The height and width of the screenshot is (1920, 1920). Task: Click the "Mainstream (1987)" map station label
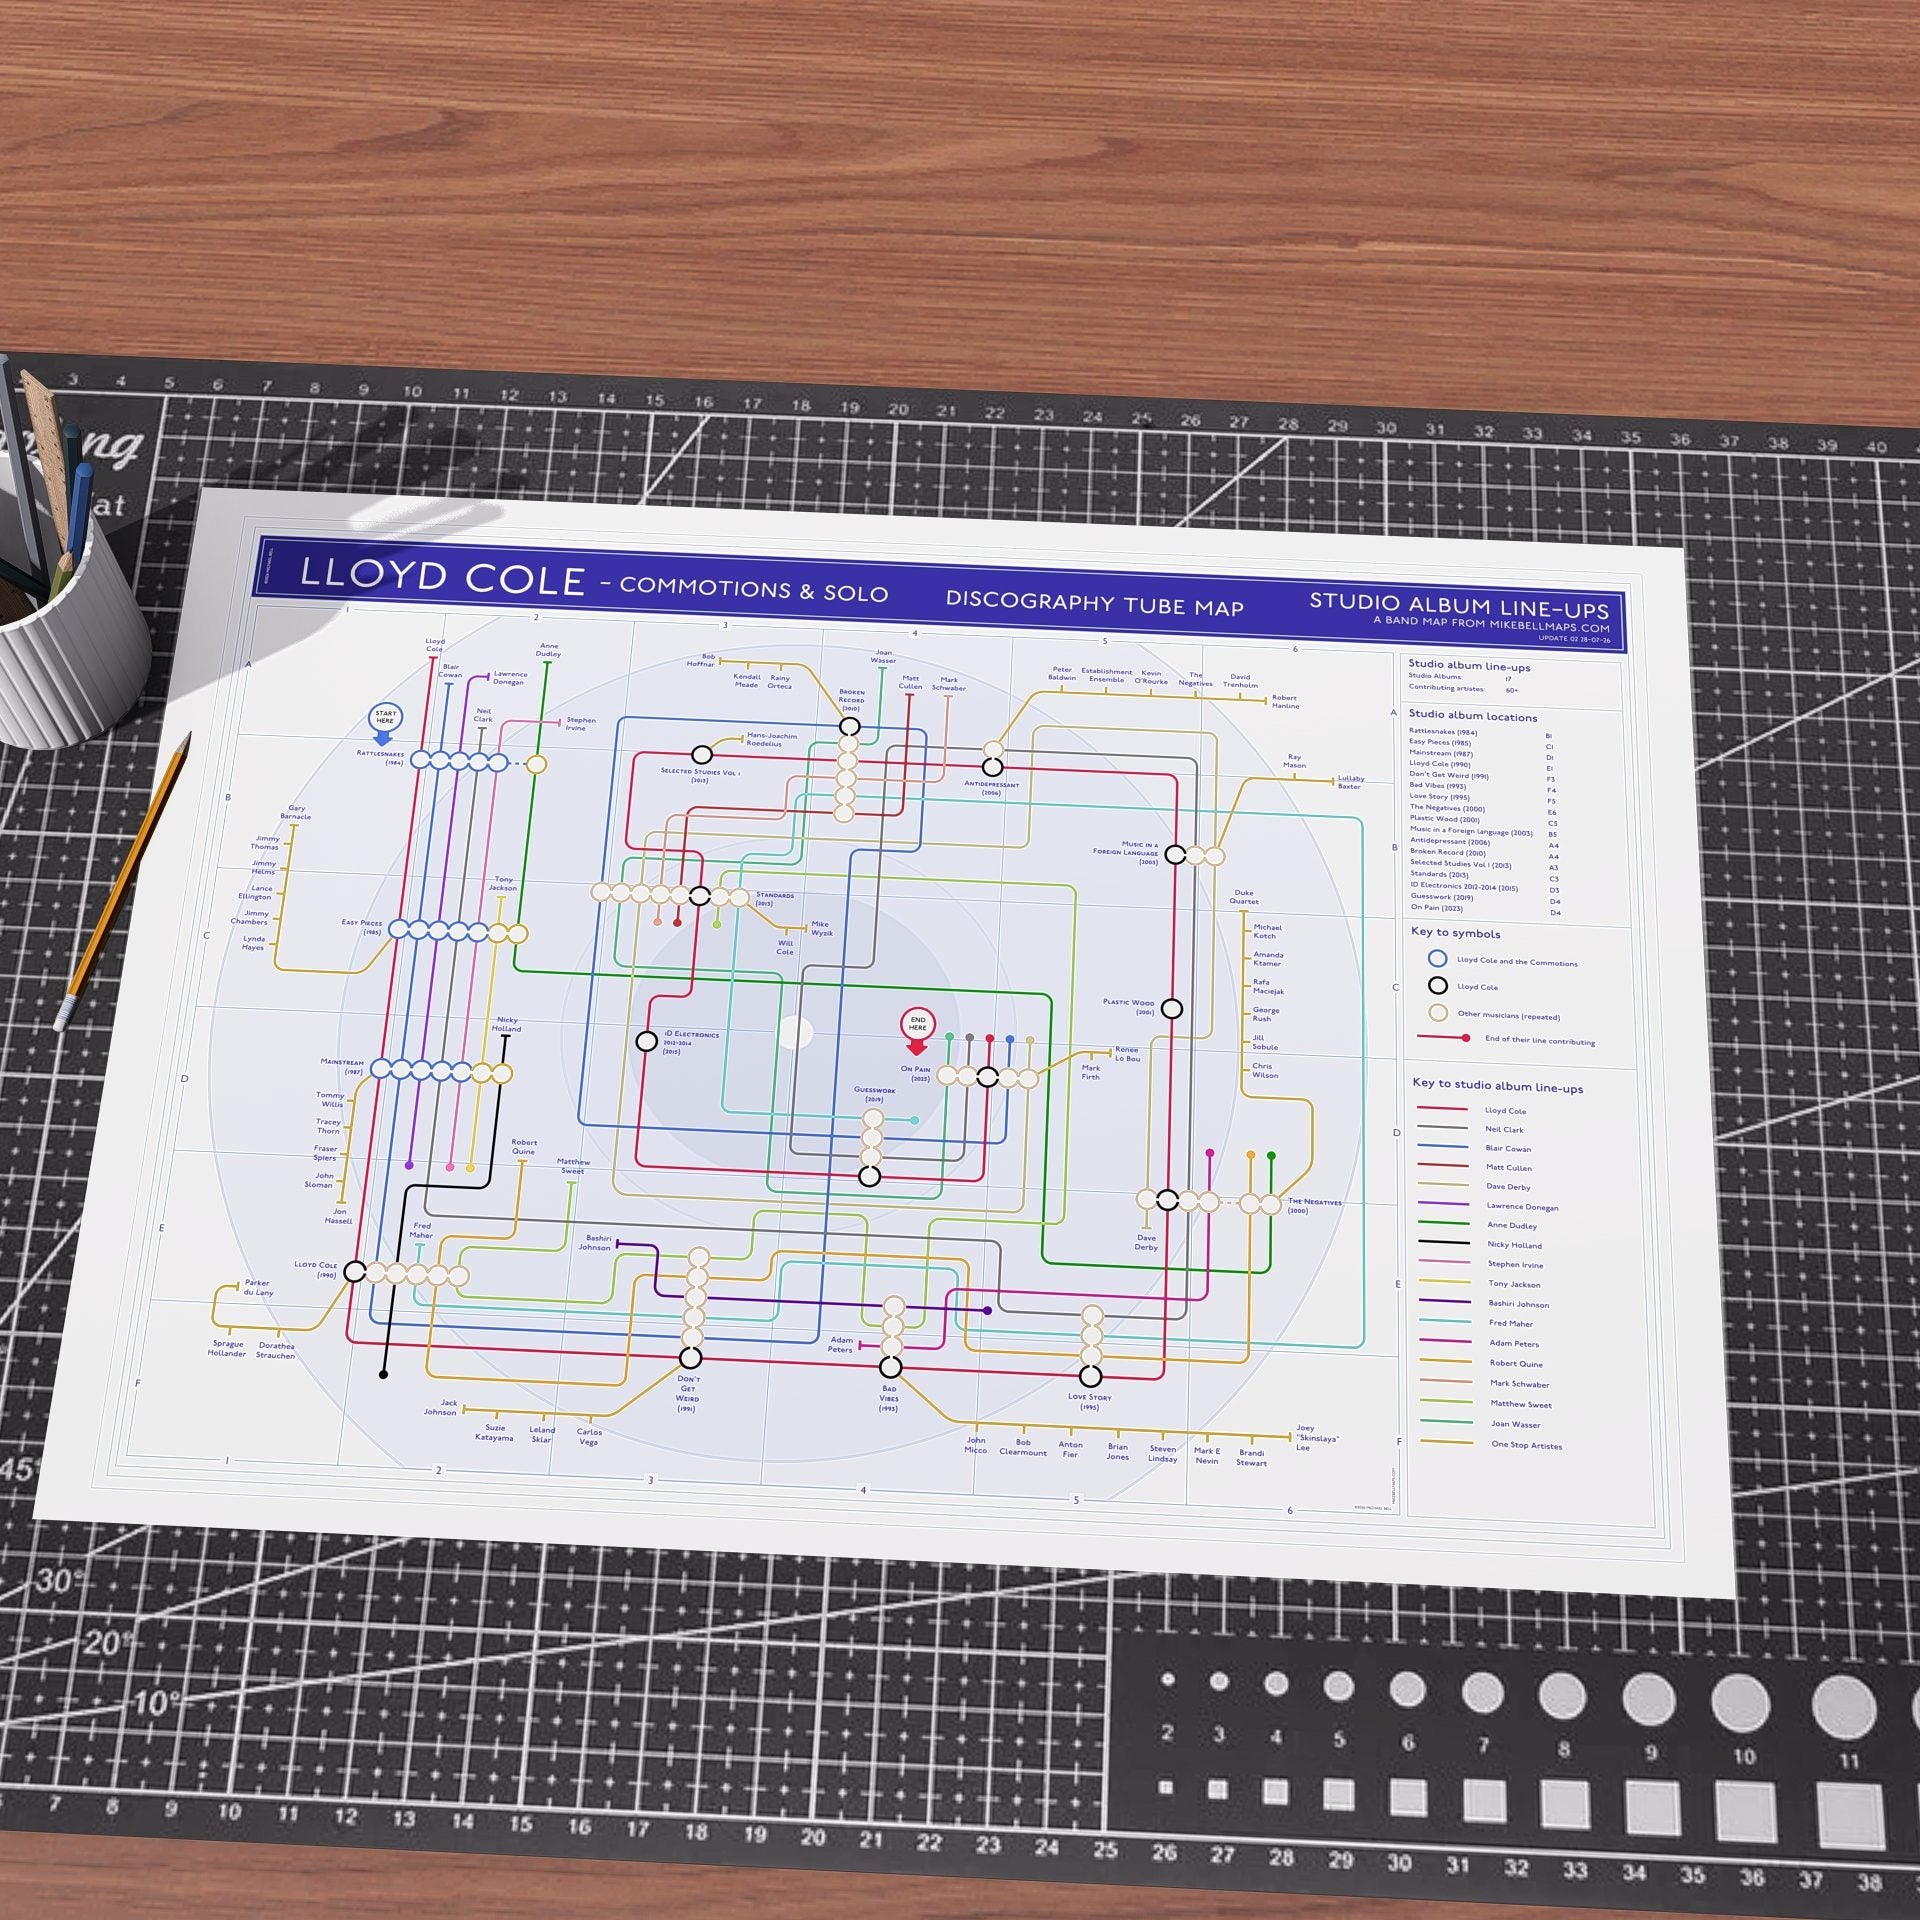click(343, 1066)
